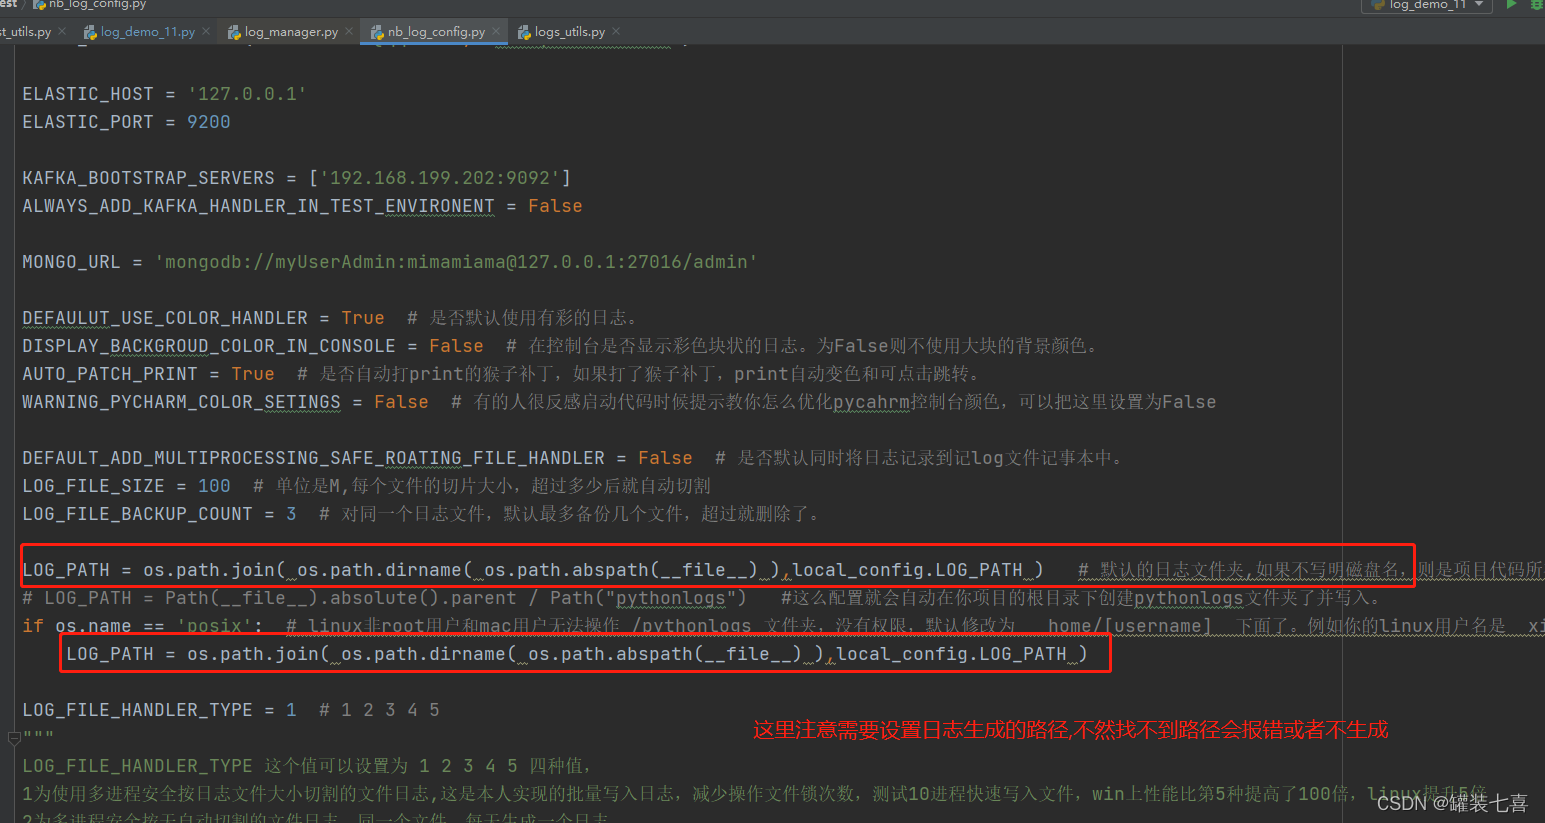The image size is (1545, 823).
Task: Click the MONGO_URL variable
Action: [71, 262]
